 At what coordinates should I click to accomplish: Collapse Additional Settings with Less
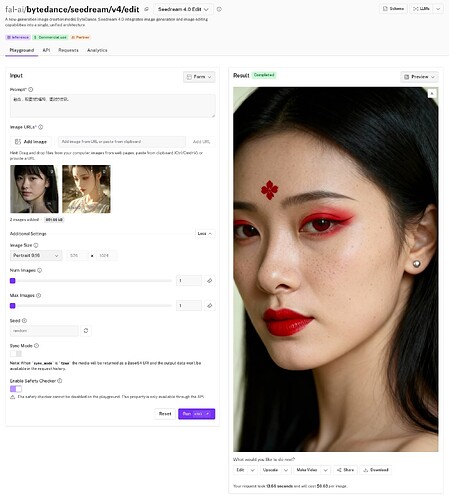[205, 234]
